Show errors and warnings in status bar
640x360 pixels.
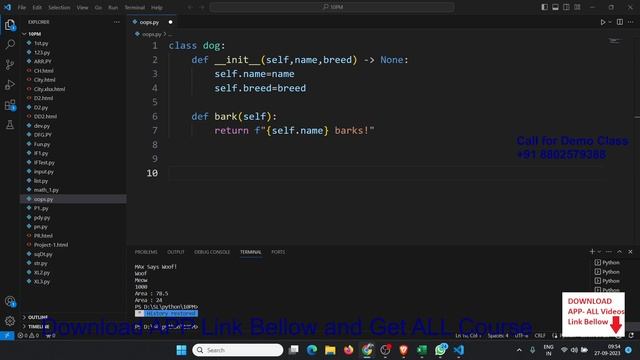point(29,336)
